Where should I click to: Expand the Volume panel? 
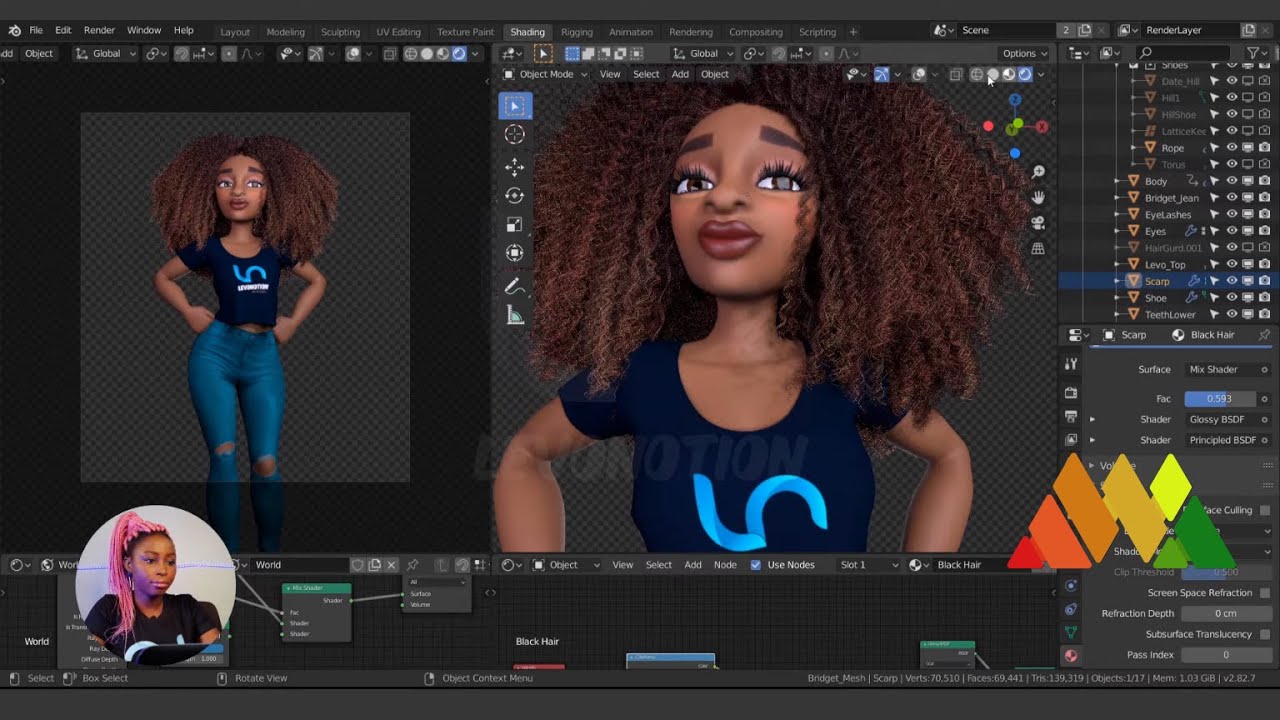click(x=1092, y=466)
